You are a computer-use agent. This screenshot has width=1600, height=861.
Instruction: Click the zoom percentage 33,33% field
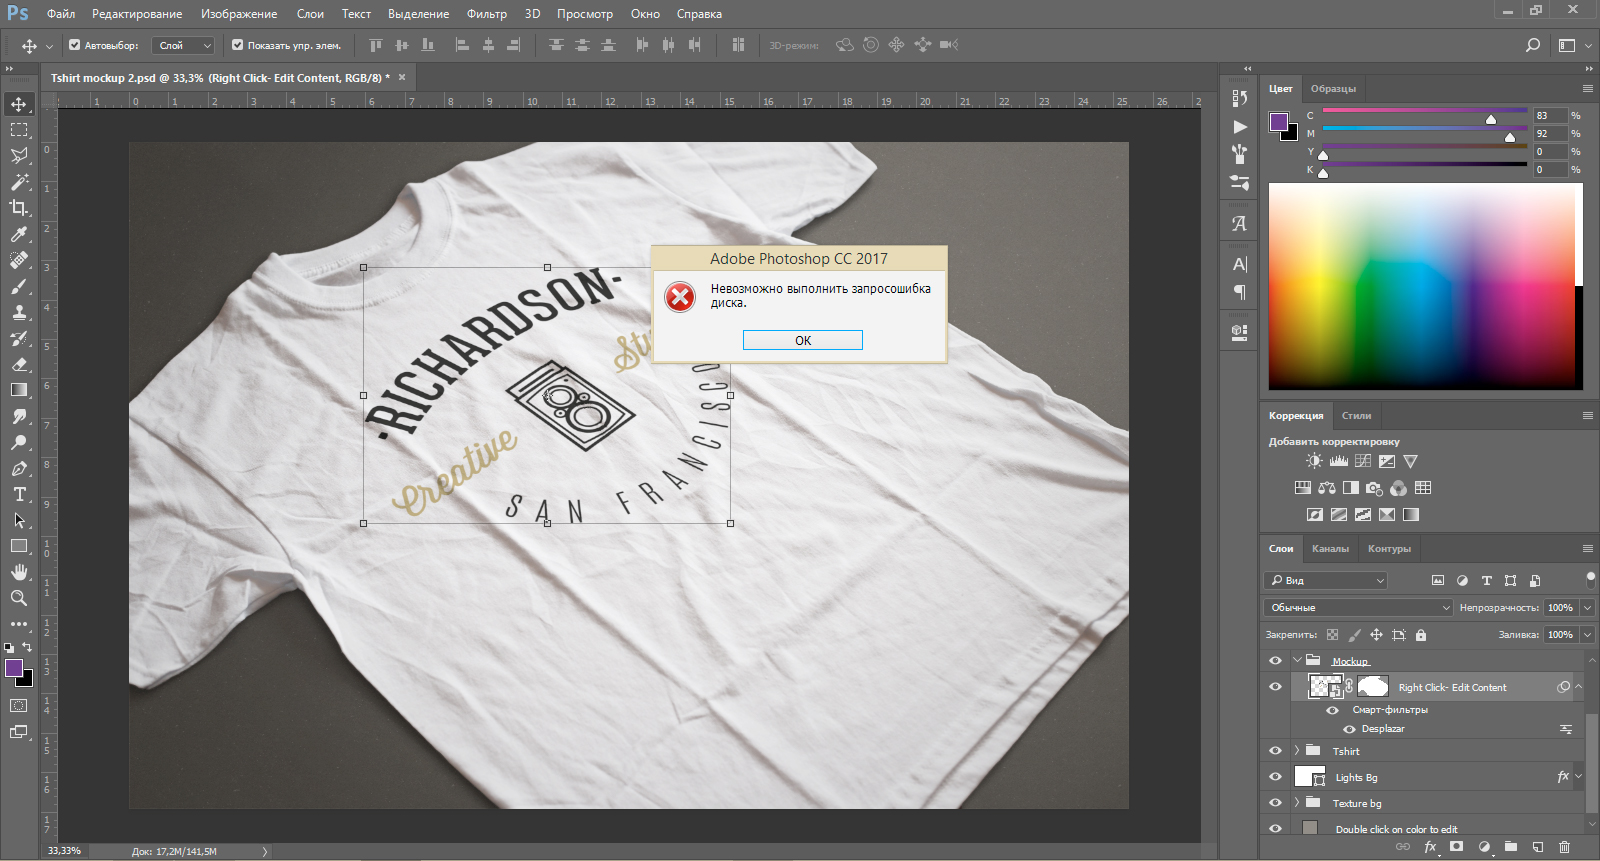tap(64, 851)
